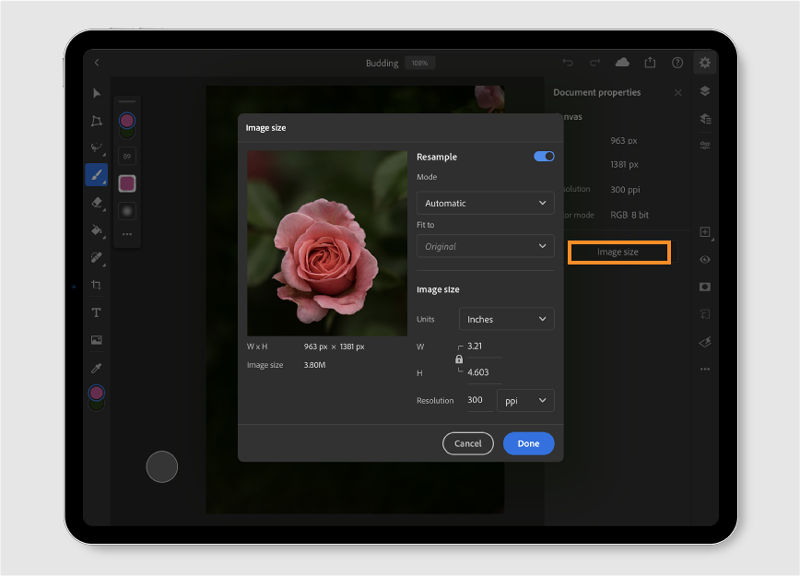The image size is (800, 576).
Task: Toggle the width-height aspect ratio lock
Action: pos(459,359)
